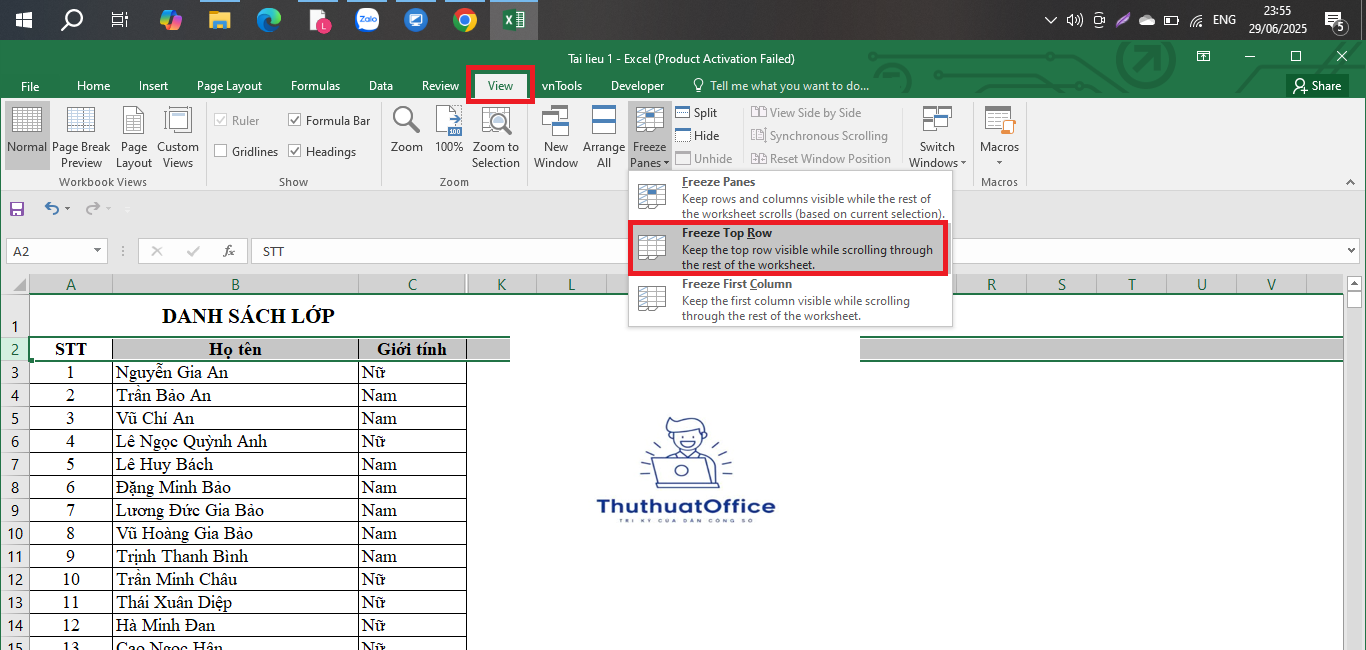
Task: Click Hide window button
Action: pos(697,136)
